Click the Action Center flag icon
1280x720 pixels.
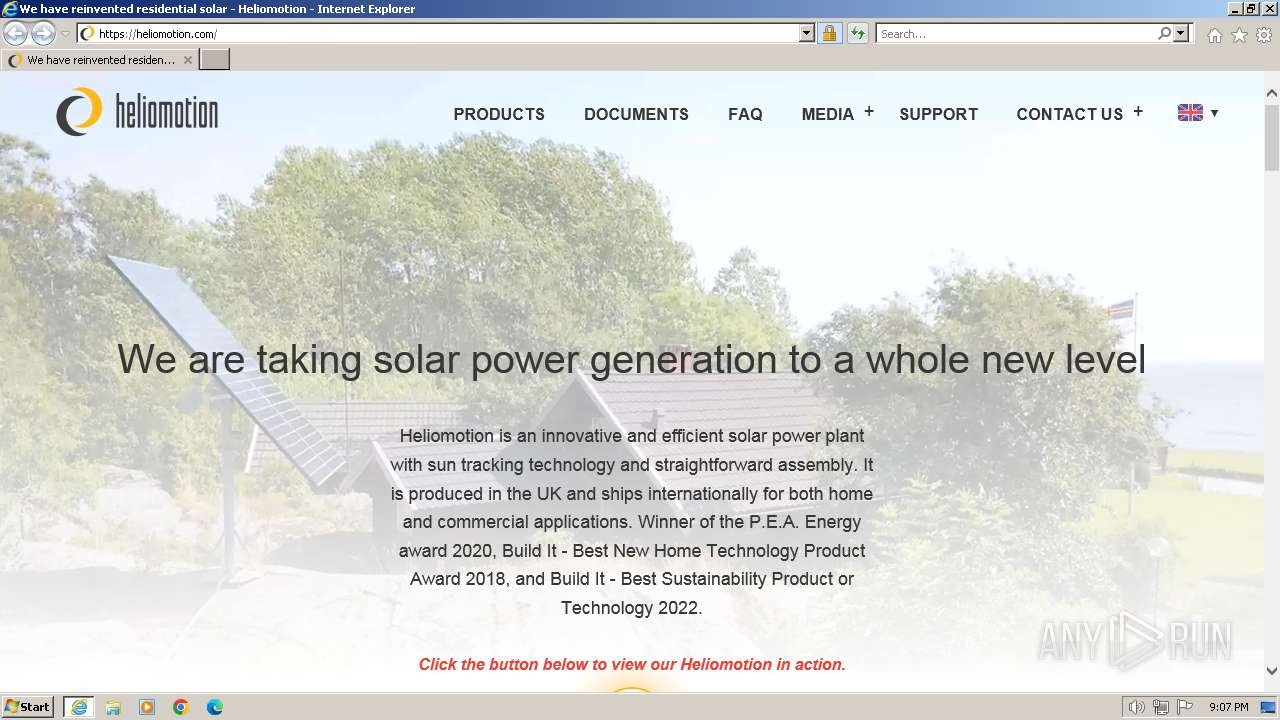1185,707
